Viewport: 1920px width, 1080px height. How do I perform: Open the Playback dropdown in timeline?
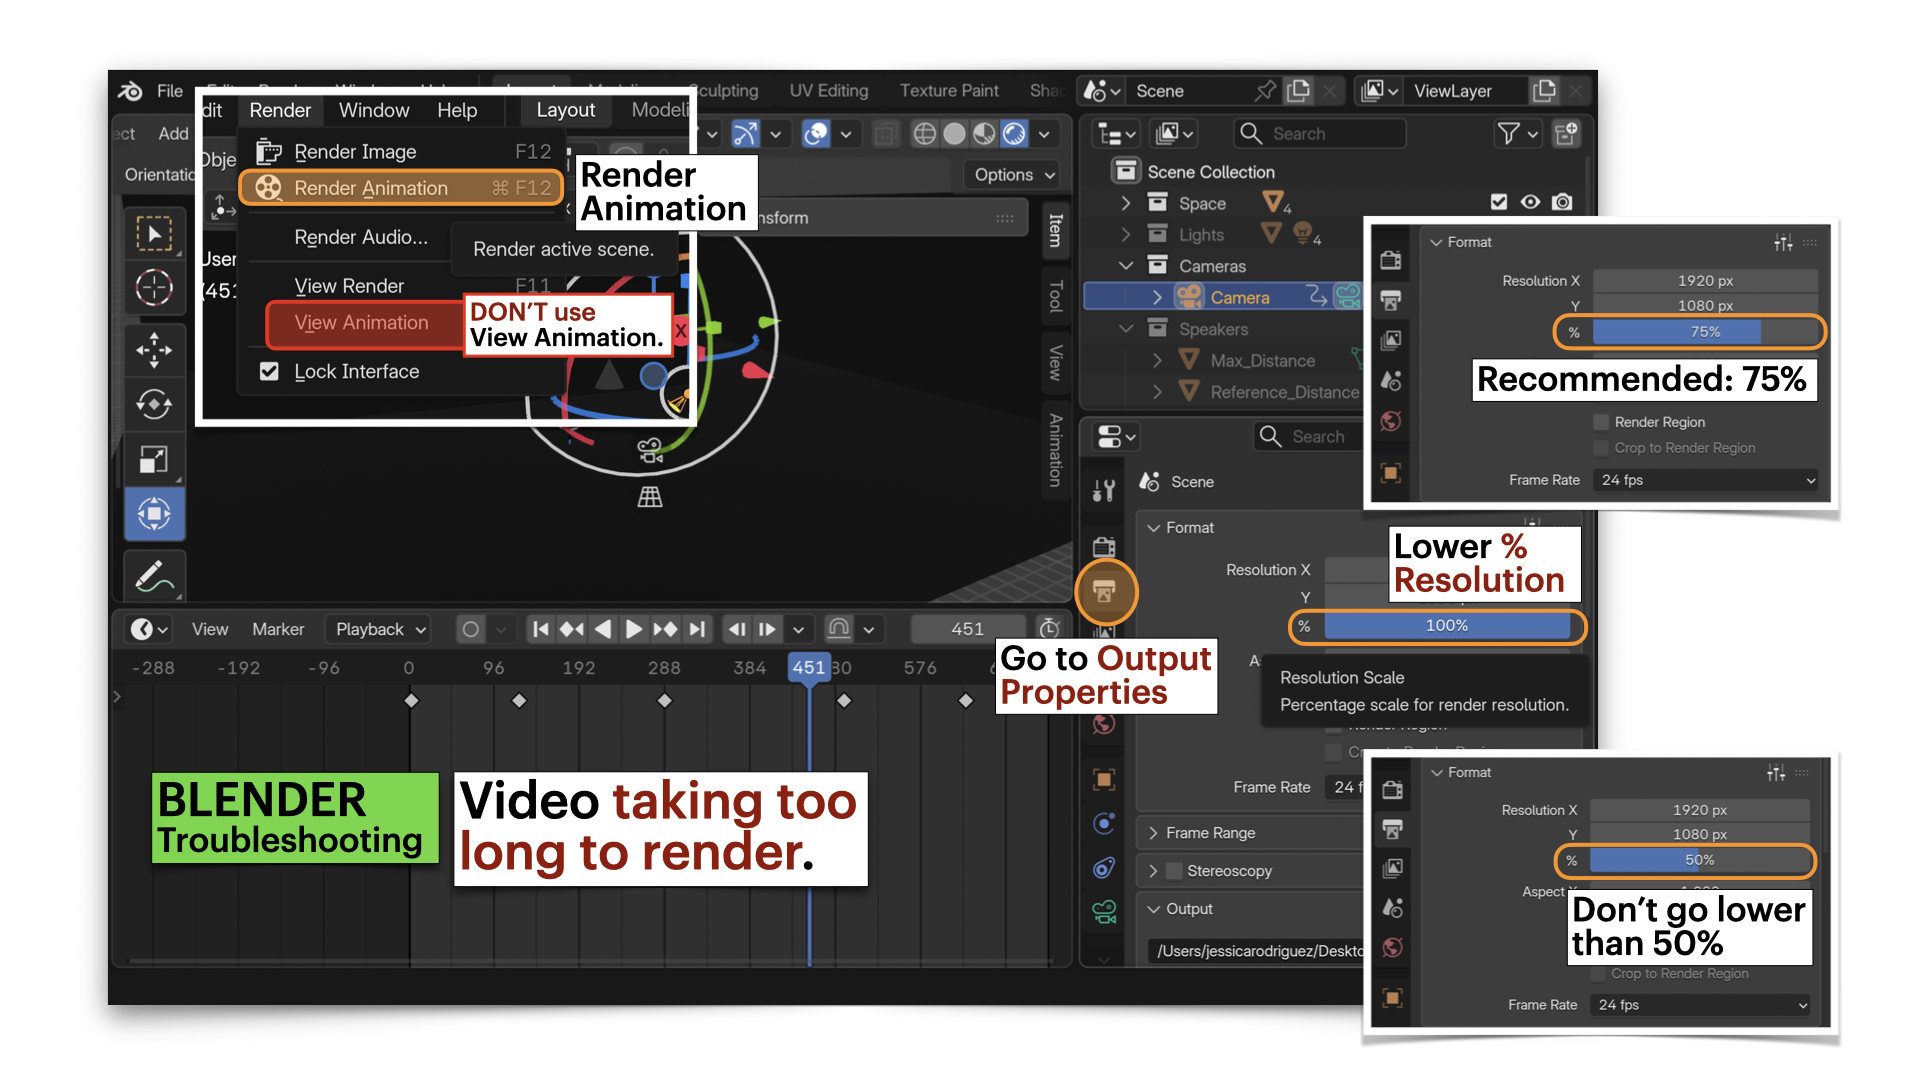coord(380,629)
